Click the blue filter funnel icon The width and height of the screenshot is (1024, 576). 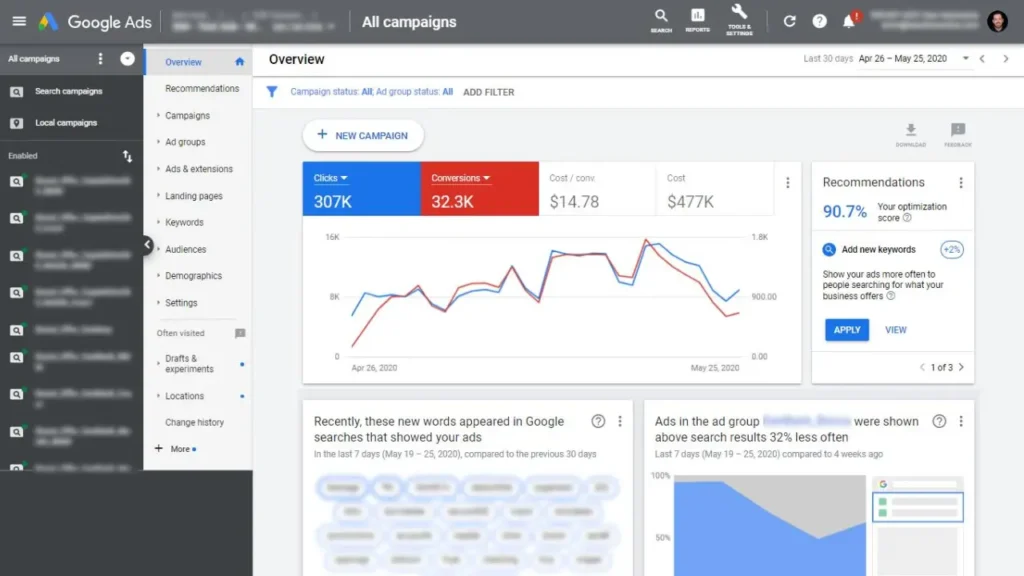click(x=272, y=92)
